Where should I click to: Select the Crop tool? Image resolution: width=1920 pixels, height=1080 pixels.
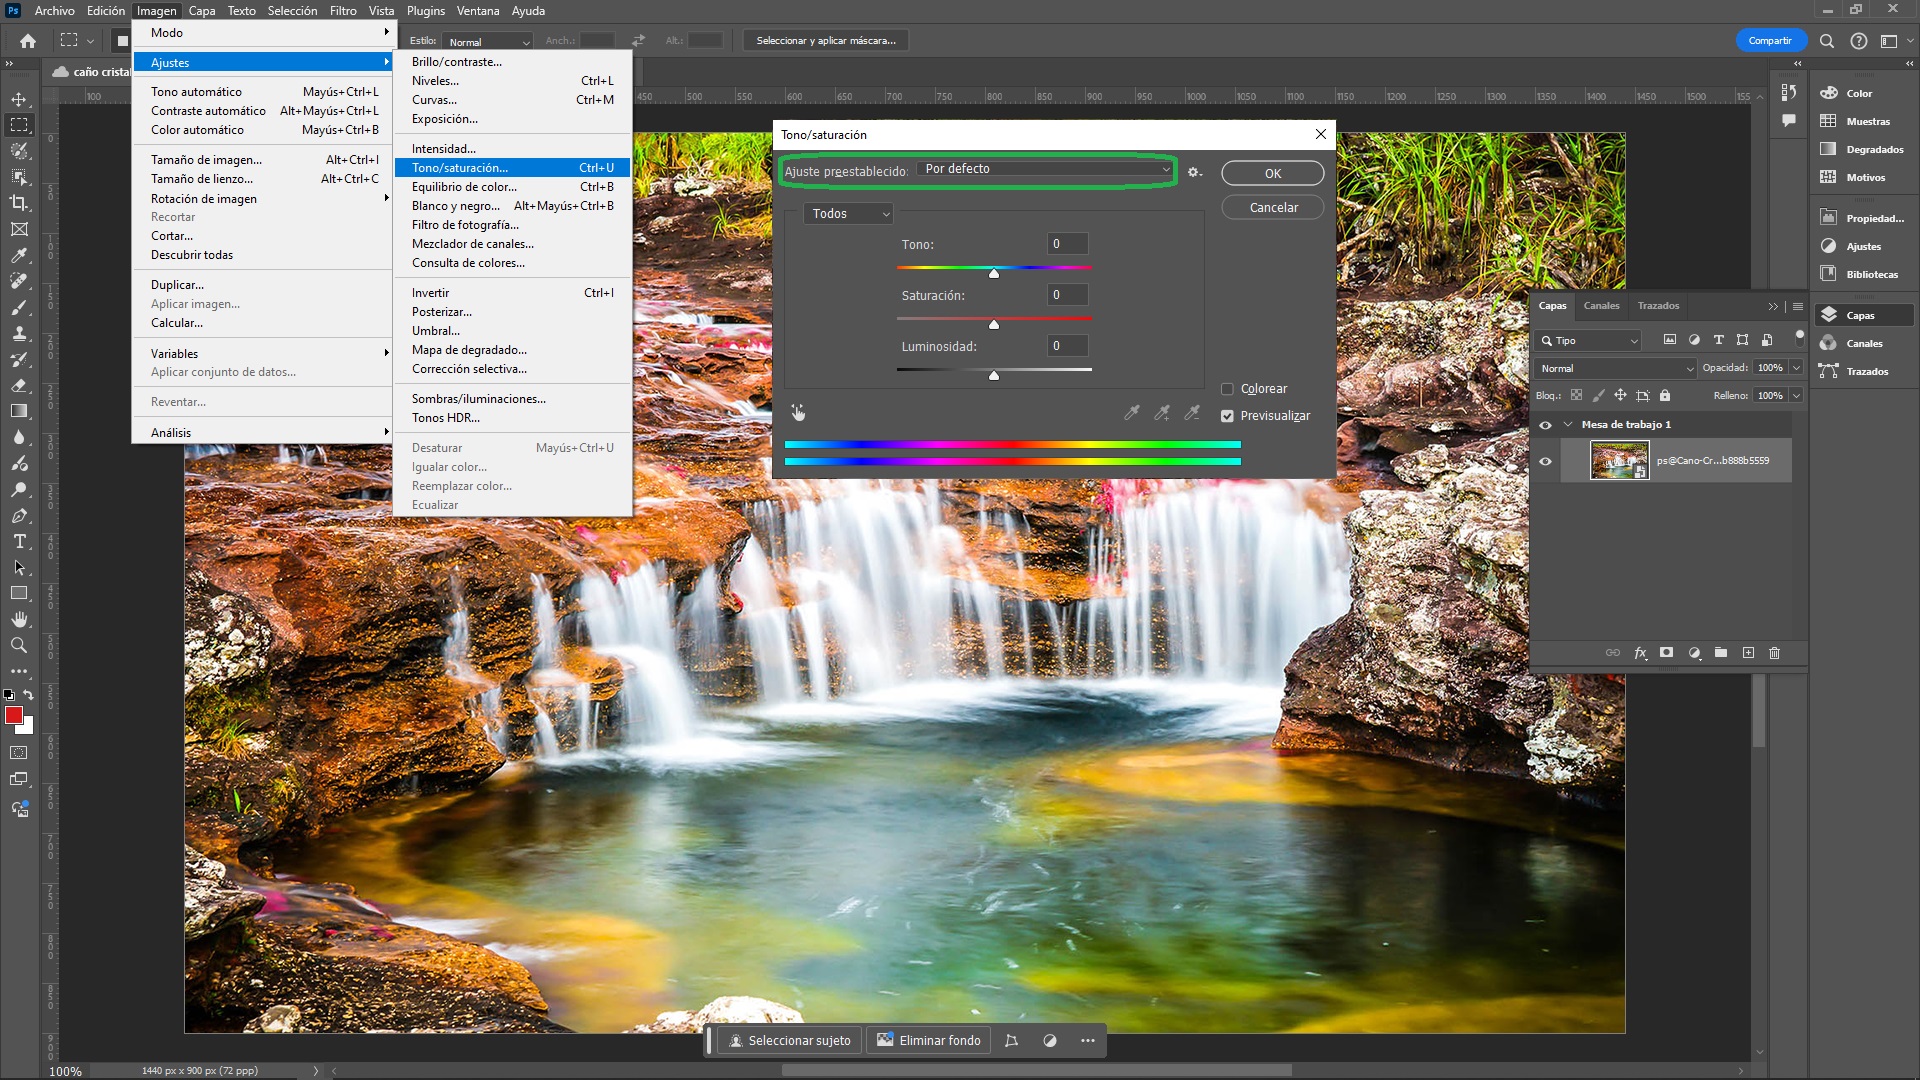coord(19,203)
